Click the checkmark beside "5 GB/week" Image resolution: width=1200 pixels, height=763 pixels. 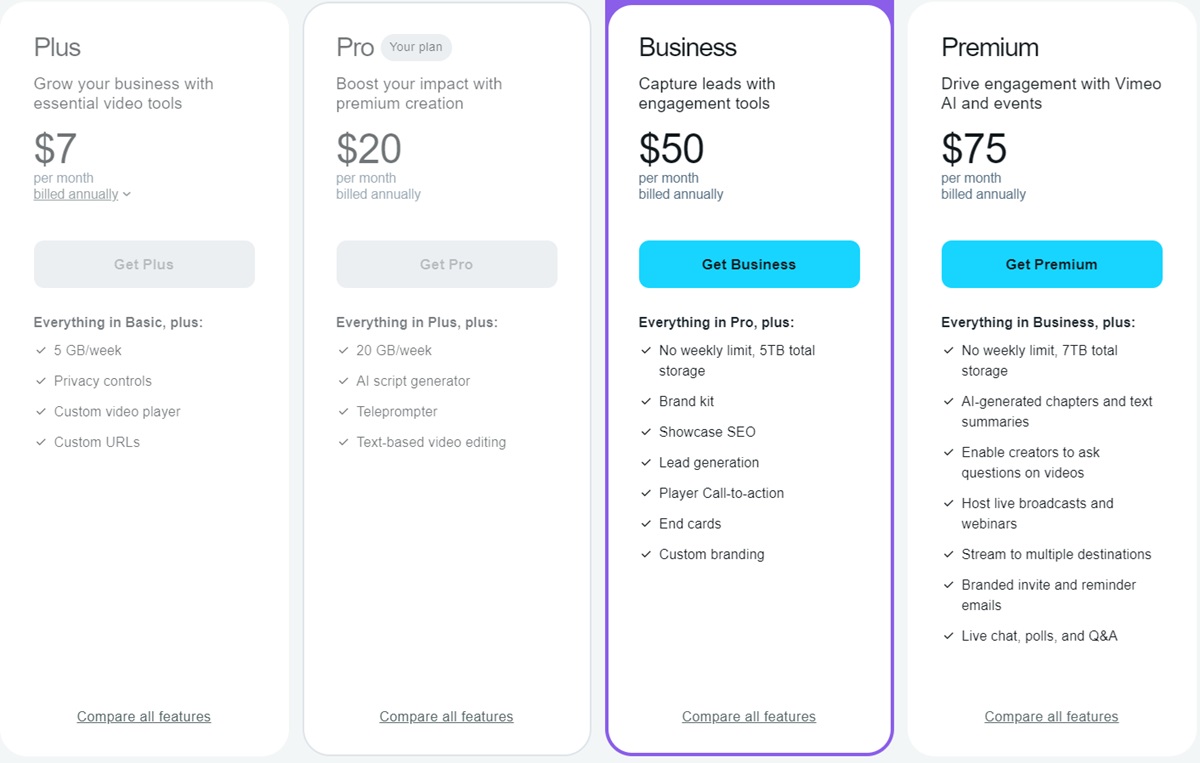pyautogui.click(x=41, y=351)
